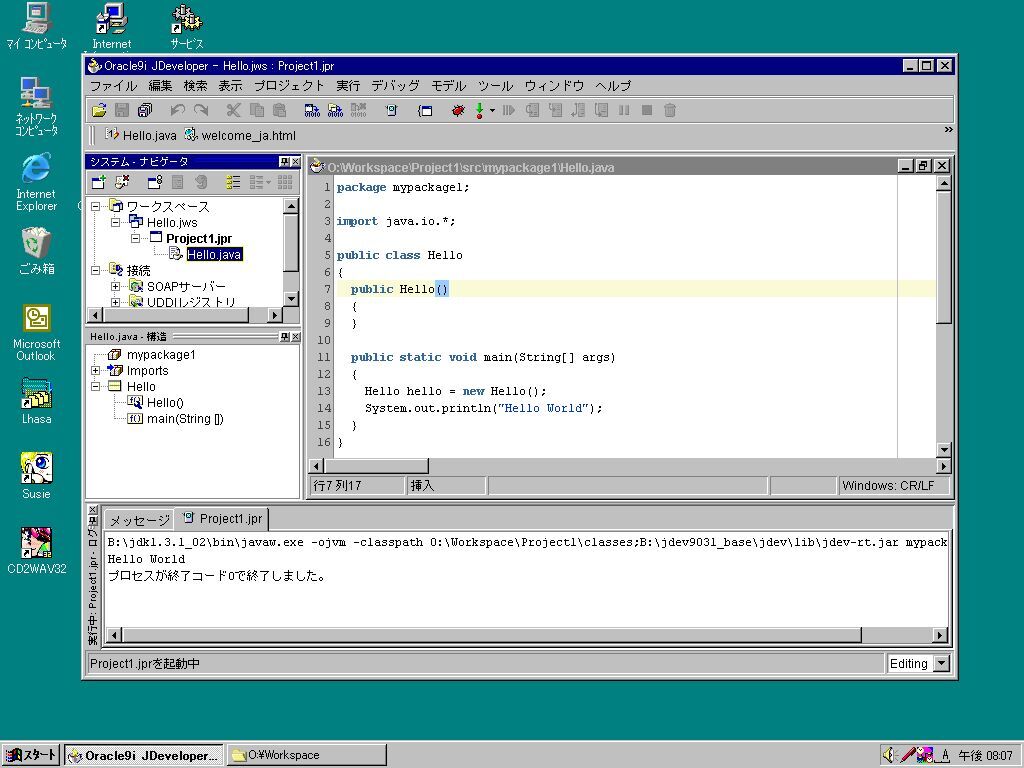Click the 行7 列17 status field
The image size is (1024, 768).
357,485
